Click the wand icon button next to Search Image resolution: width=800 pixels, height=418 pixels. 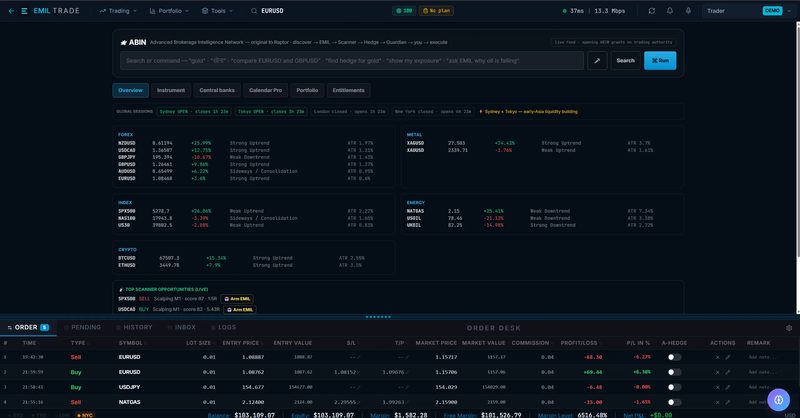(x=597, y=61)
